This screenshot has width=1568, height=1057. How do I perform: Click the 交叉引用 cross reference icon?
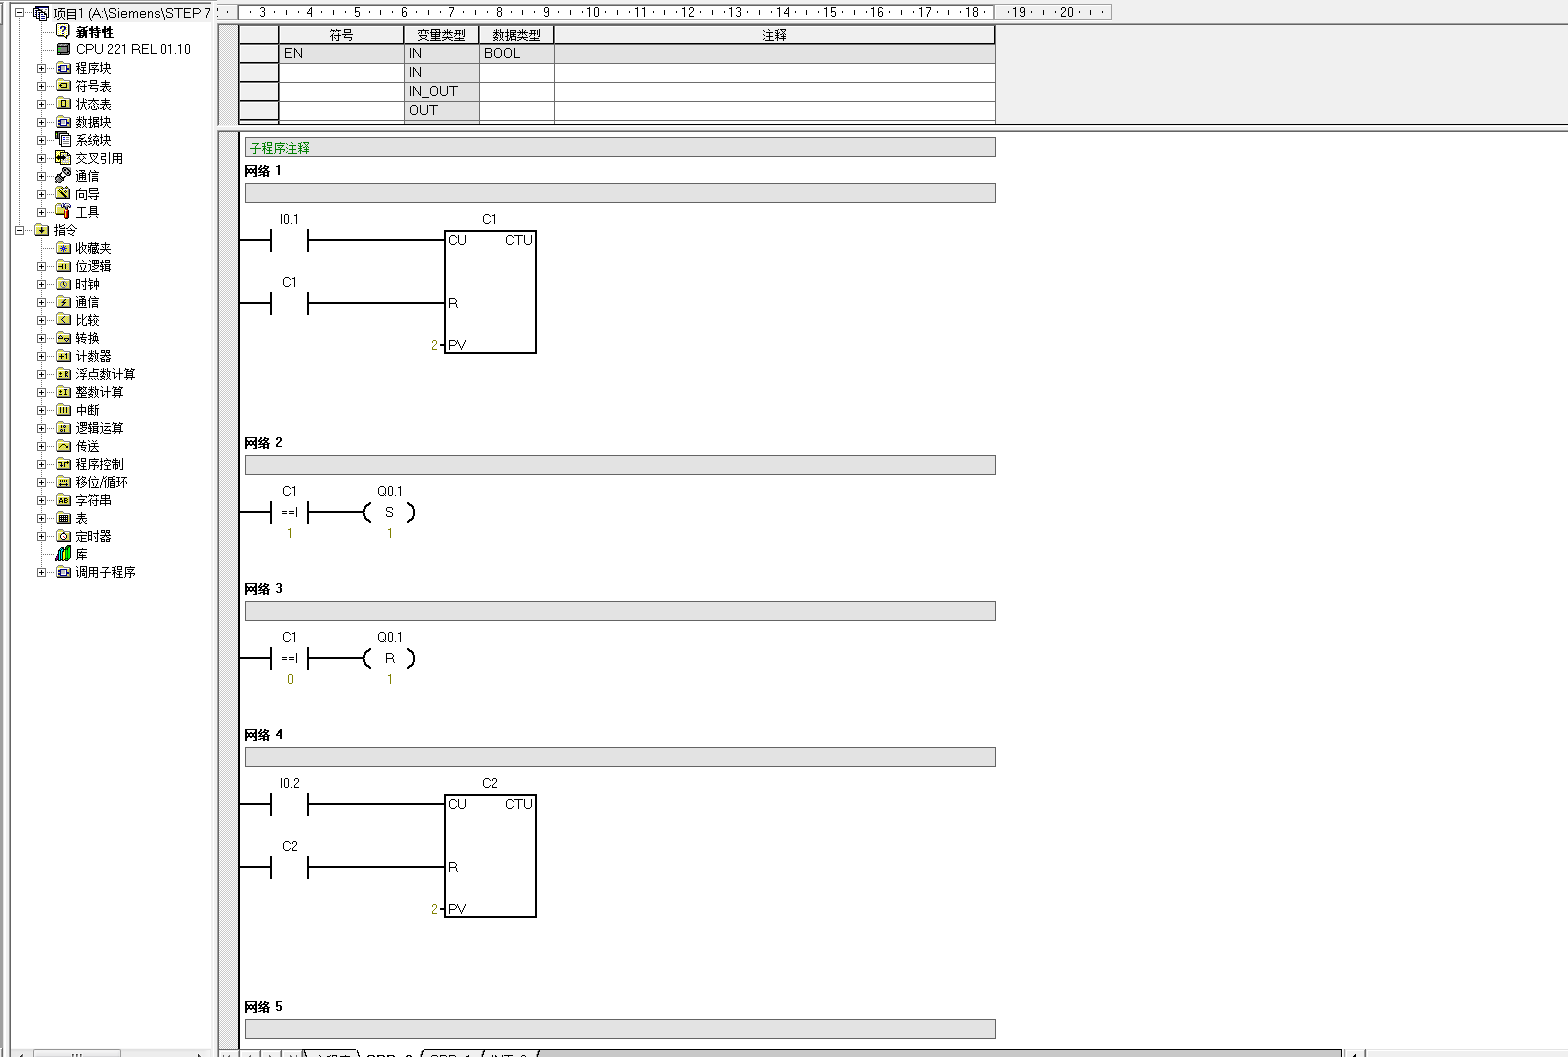[63, 158]
